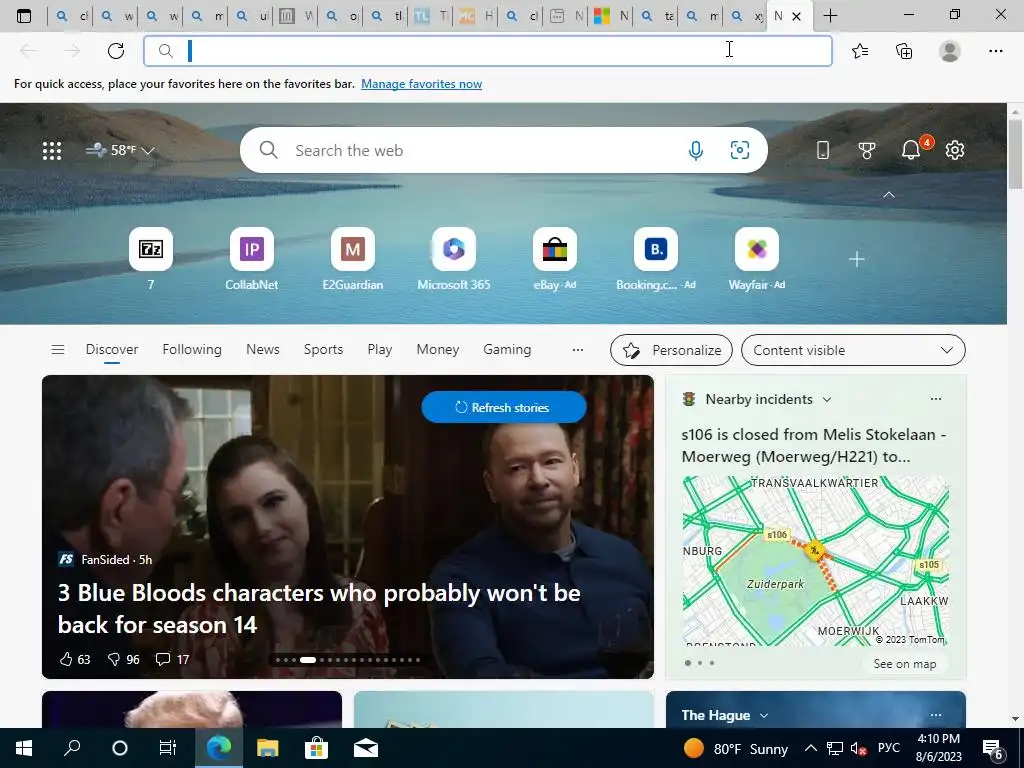
Task: Open the Zuiderpark traffic map
Action: click(815, 560)
